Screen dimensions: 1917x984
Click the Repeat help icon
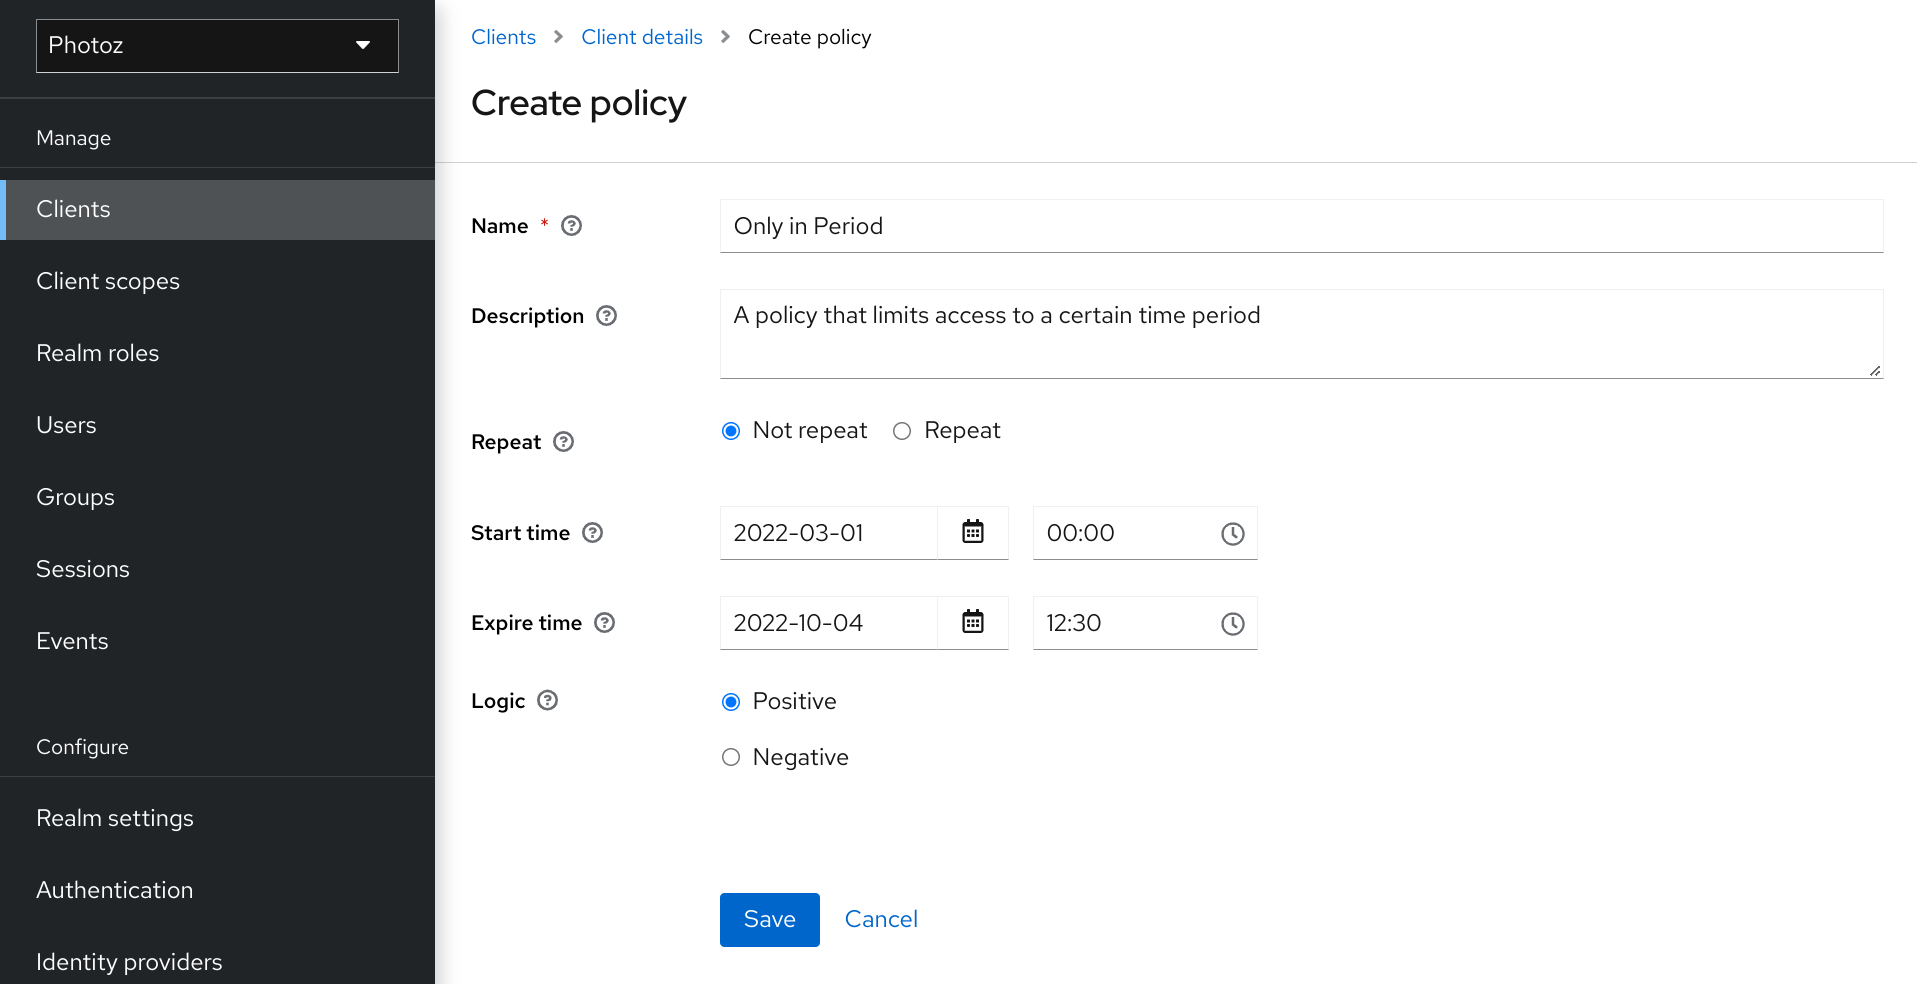tap(563, 441)
